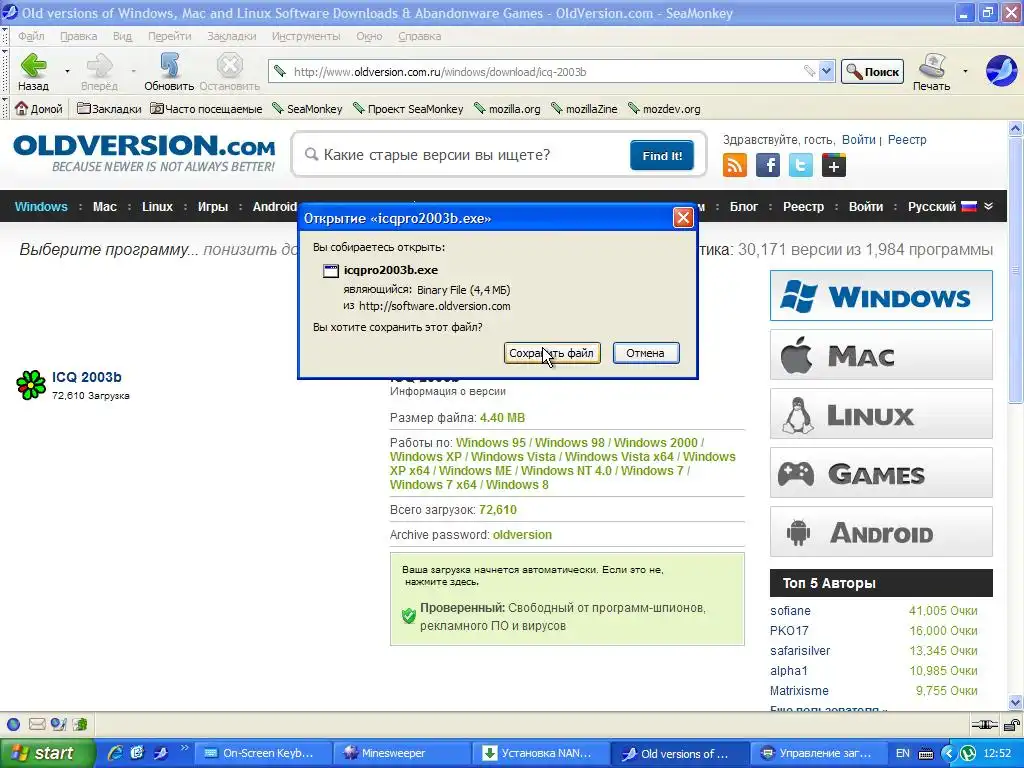Open the RSS feed icon
The width and height of the screenshot is (1024, 768).
[735, 165]
